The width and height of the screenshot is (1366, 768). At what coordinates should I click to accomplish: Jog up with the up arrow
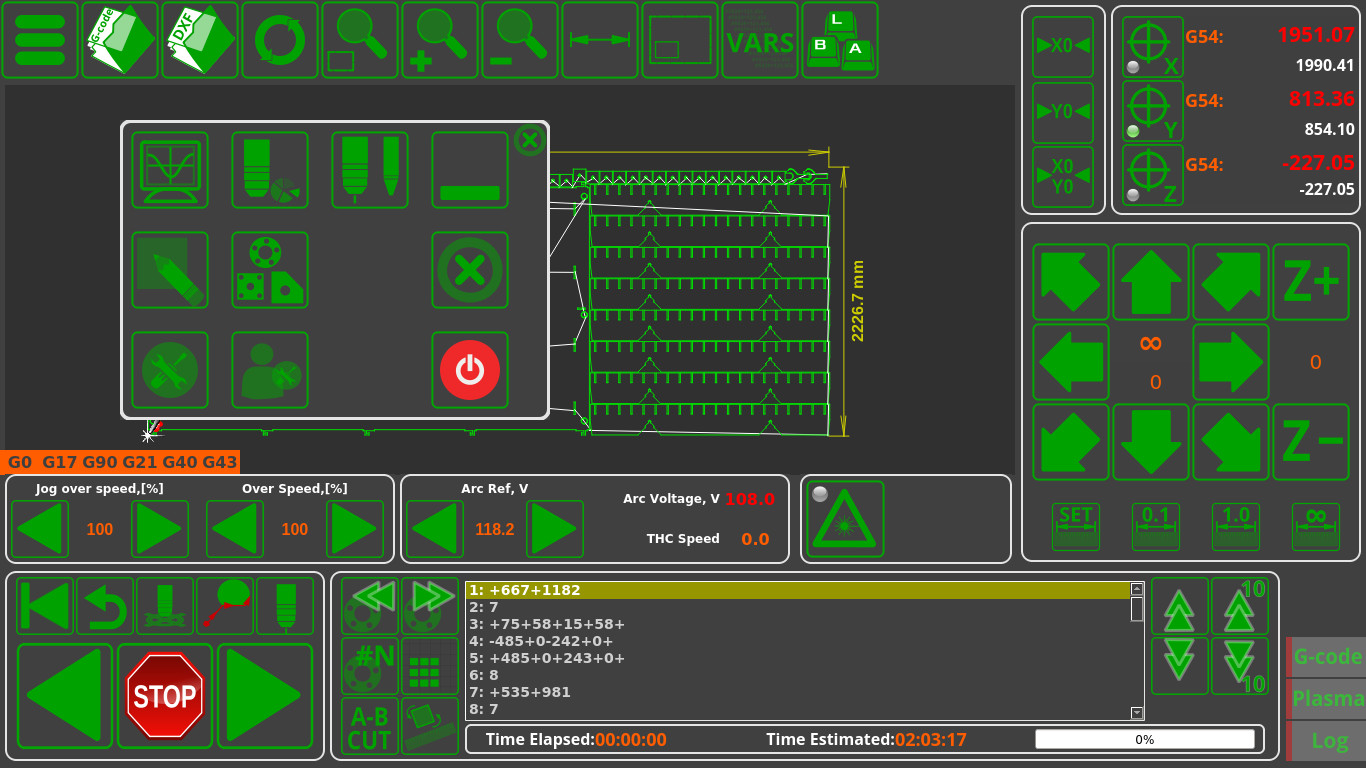pos(1151,282)
